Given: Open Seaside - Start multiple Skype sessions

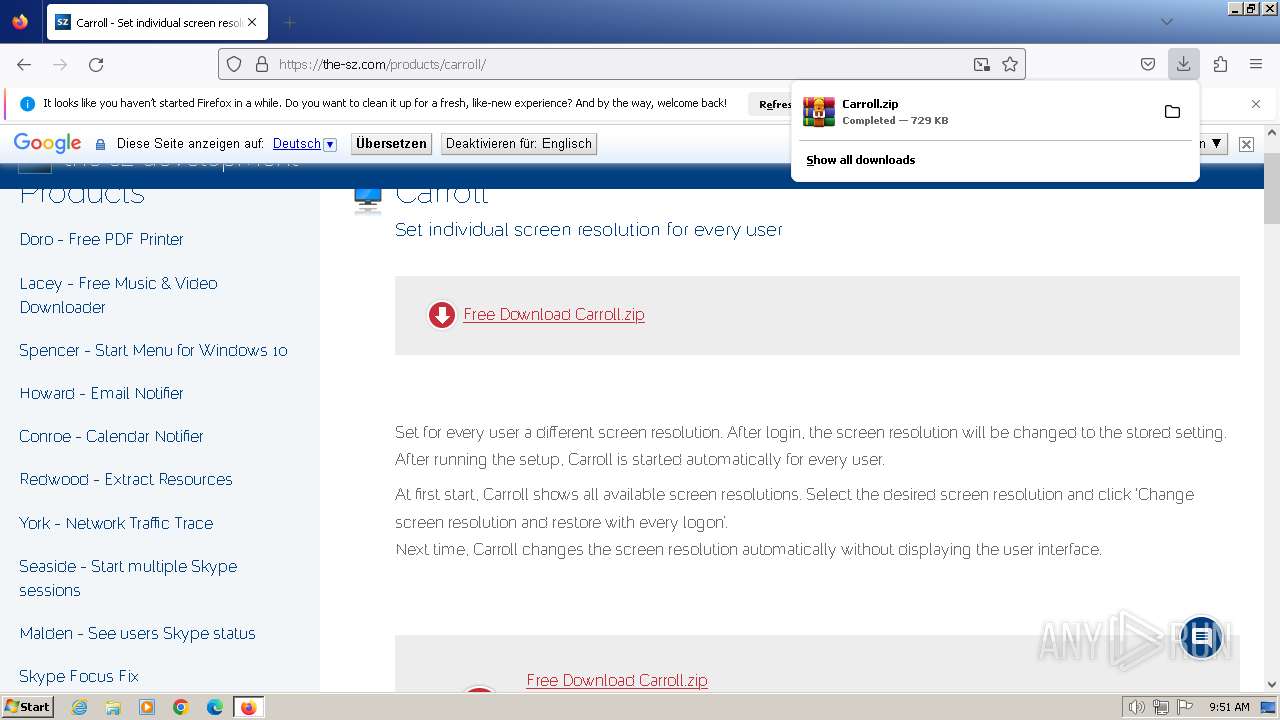Looking at the screenshot, I should tap(128, 578).
